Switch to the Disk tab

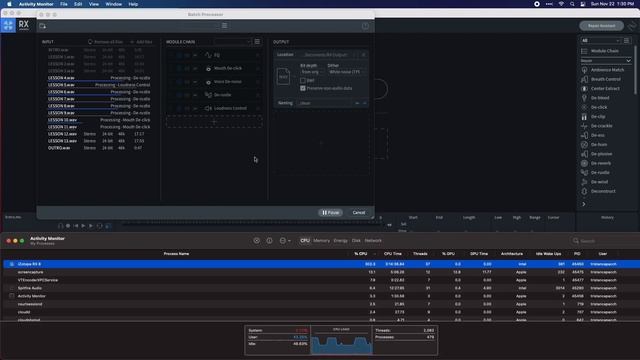[356, 241]
